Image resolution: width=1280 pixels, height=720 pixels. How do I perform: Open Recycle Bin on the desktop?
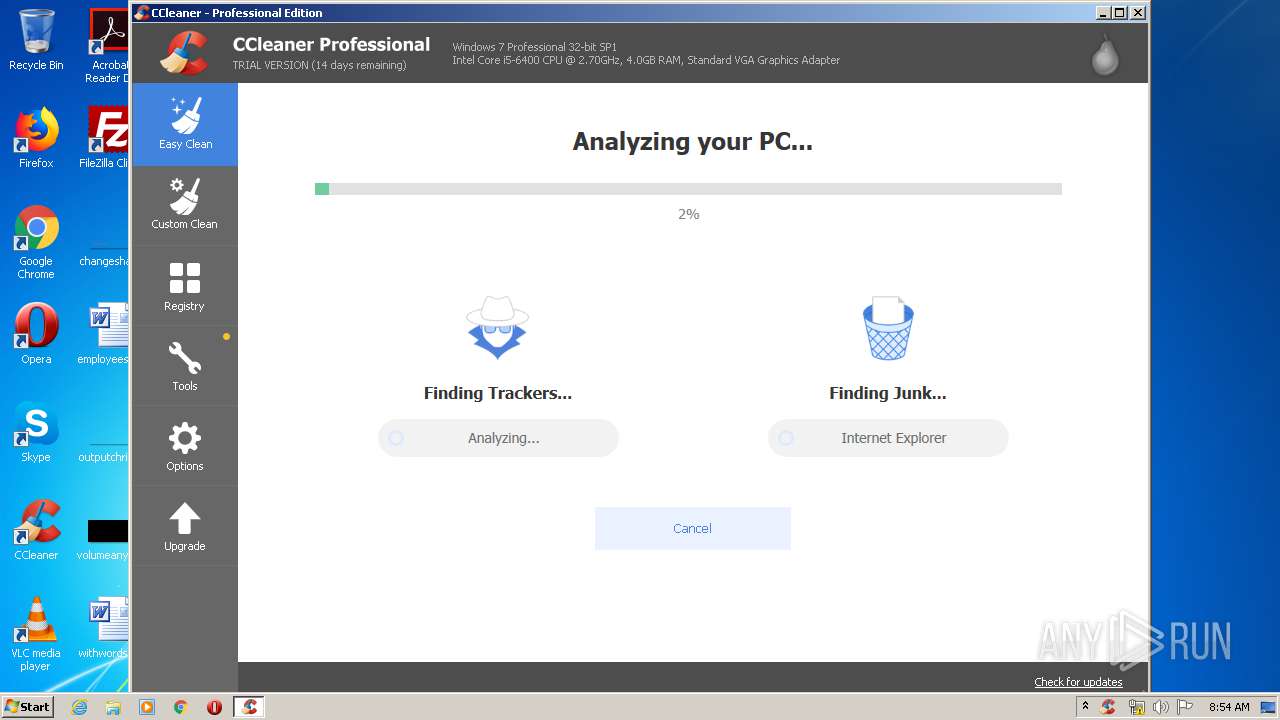[36, 40]
